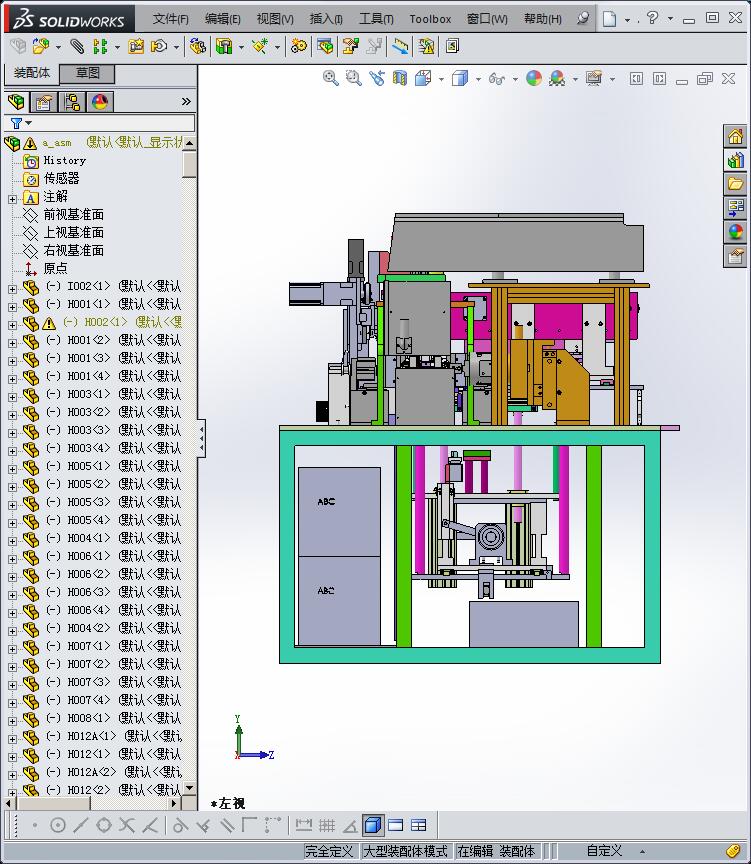Open the Appearances pane icon

coord(736,232)
